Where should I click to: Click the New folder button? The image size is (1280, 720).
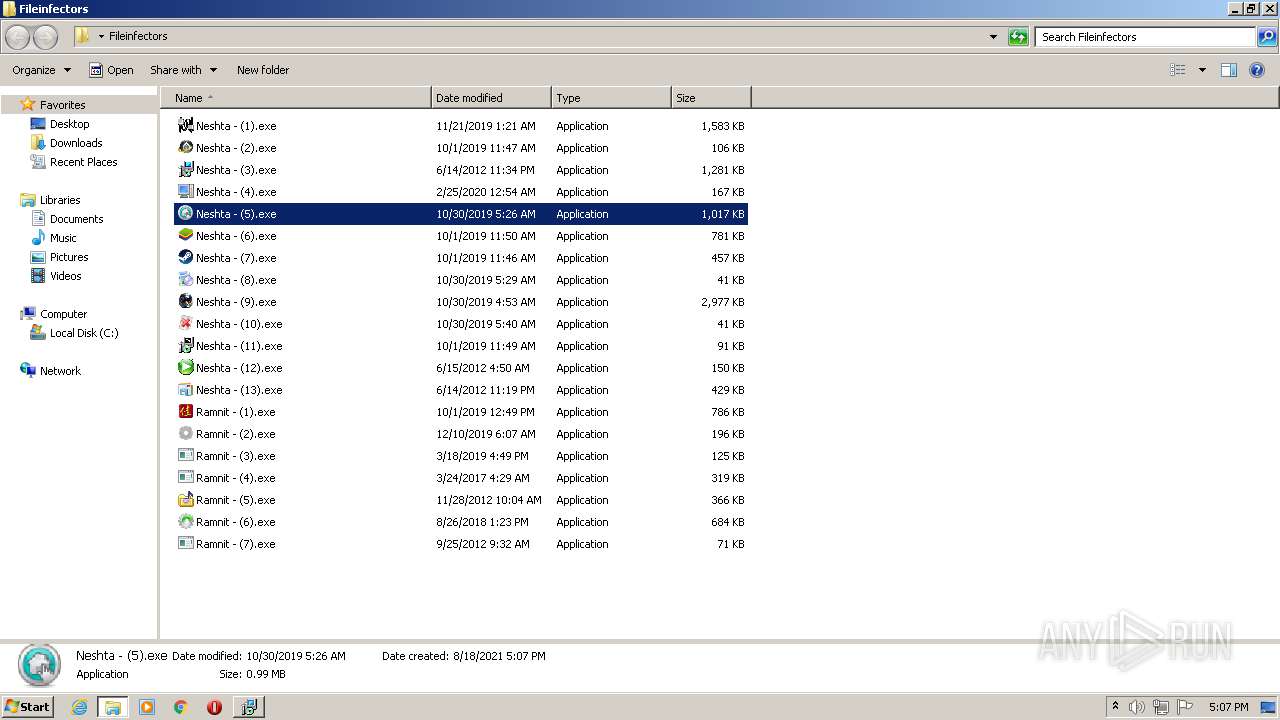[x=263, y=70]
